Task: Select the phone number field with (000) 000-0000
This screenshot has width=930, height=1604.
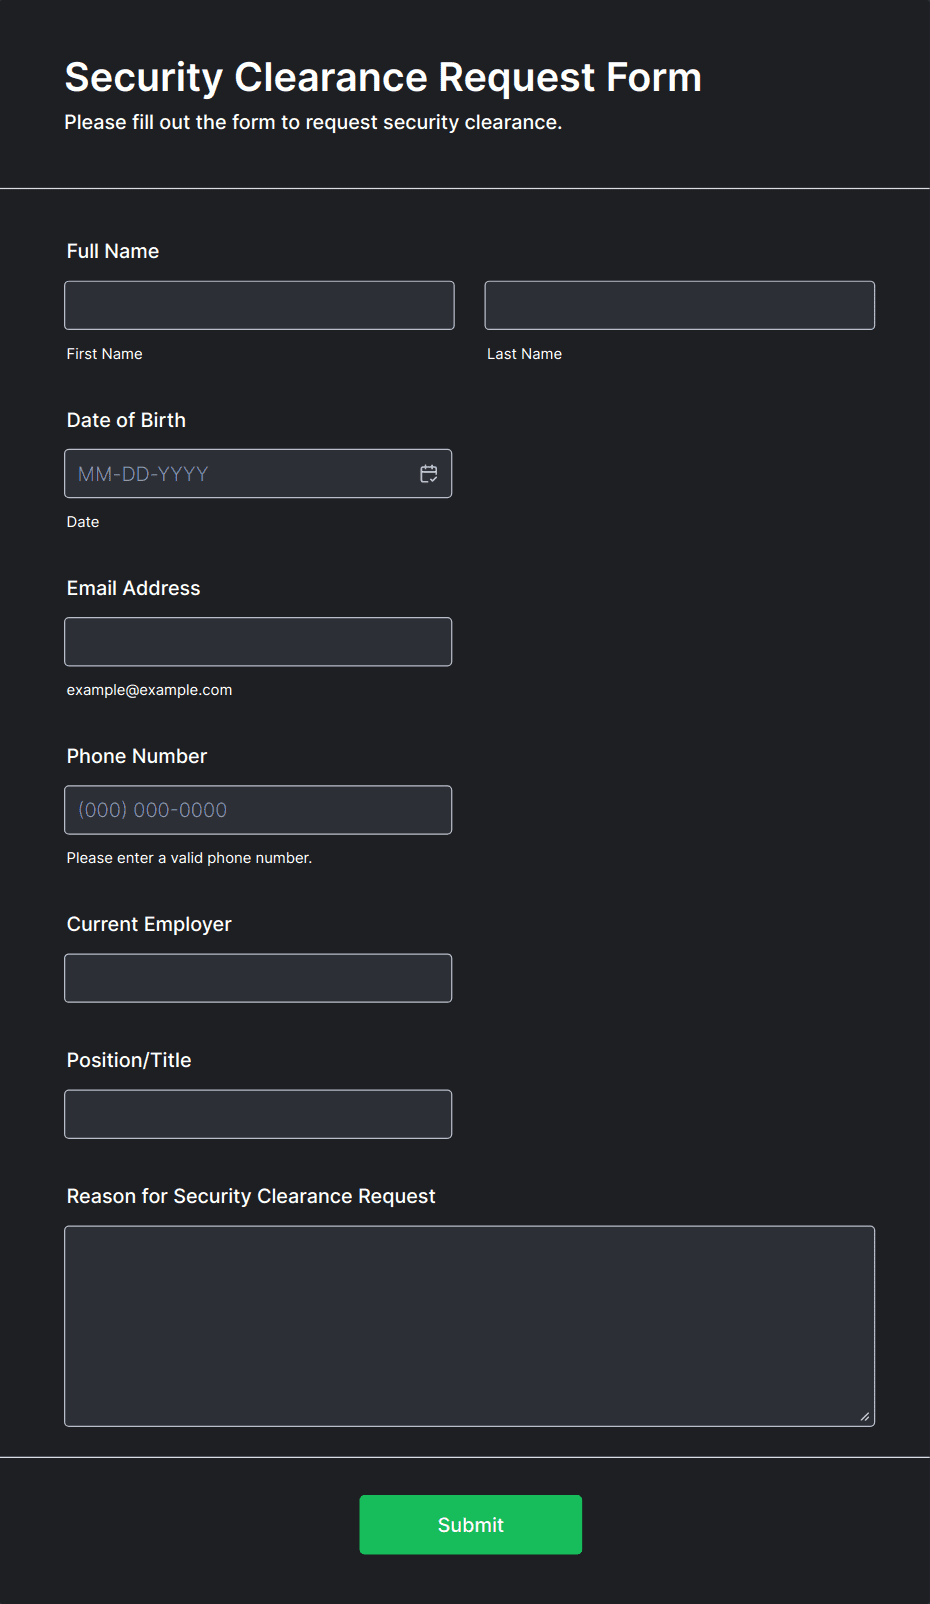Action: 258,810
